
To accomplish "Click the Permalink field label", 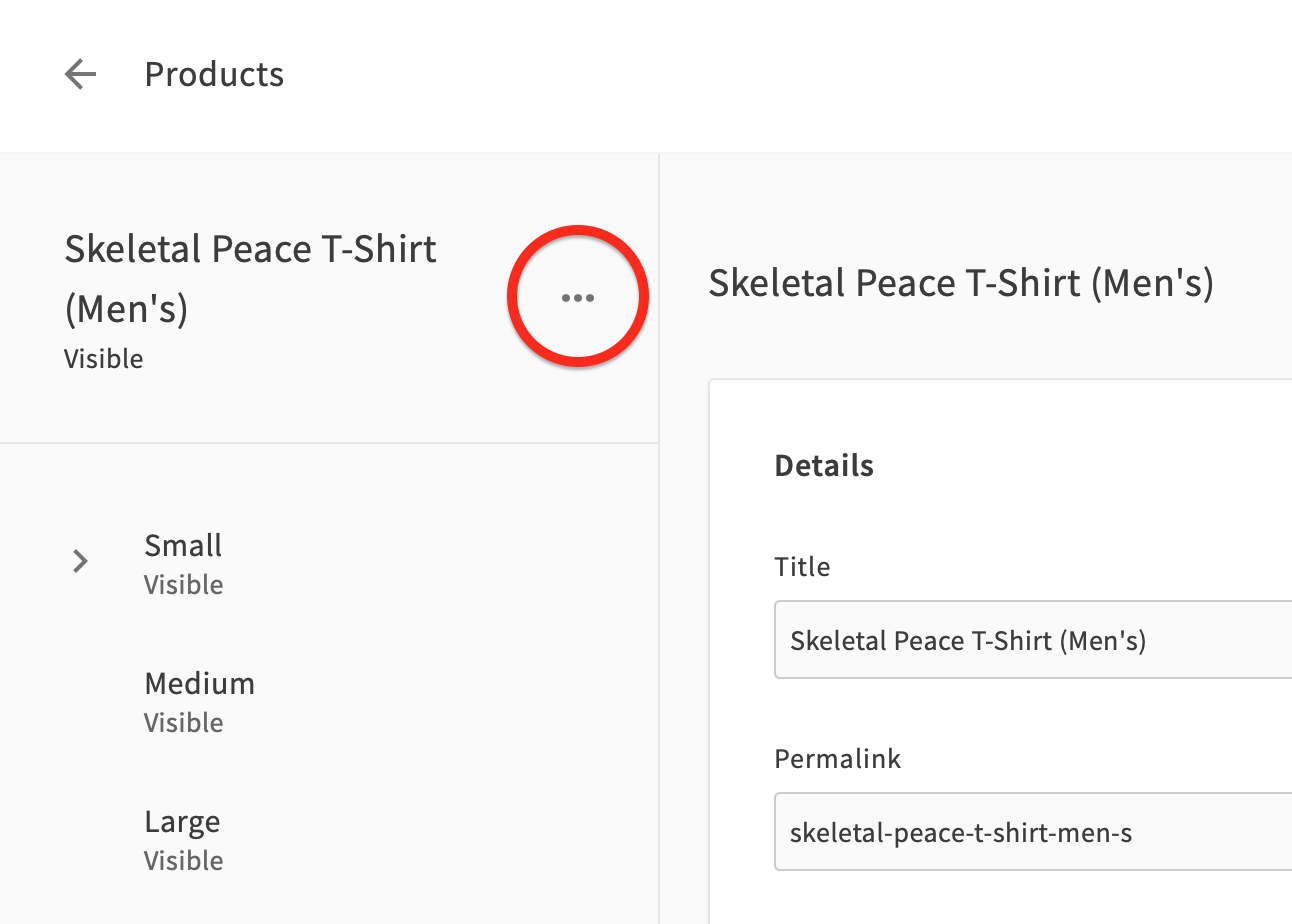I will 838,759.
